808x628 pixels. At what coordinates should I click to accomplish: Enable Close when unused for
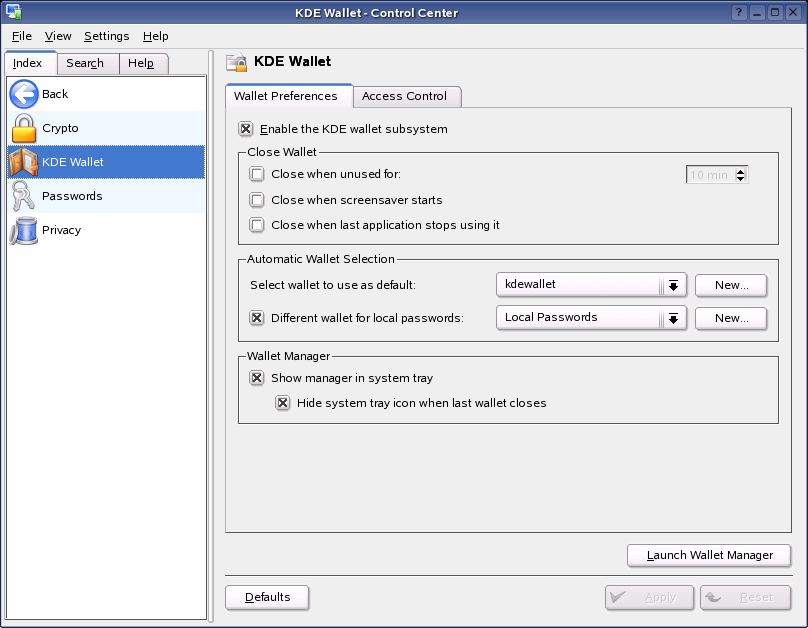tap(257, 174)
